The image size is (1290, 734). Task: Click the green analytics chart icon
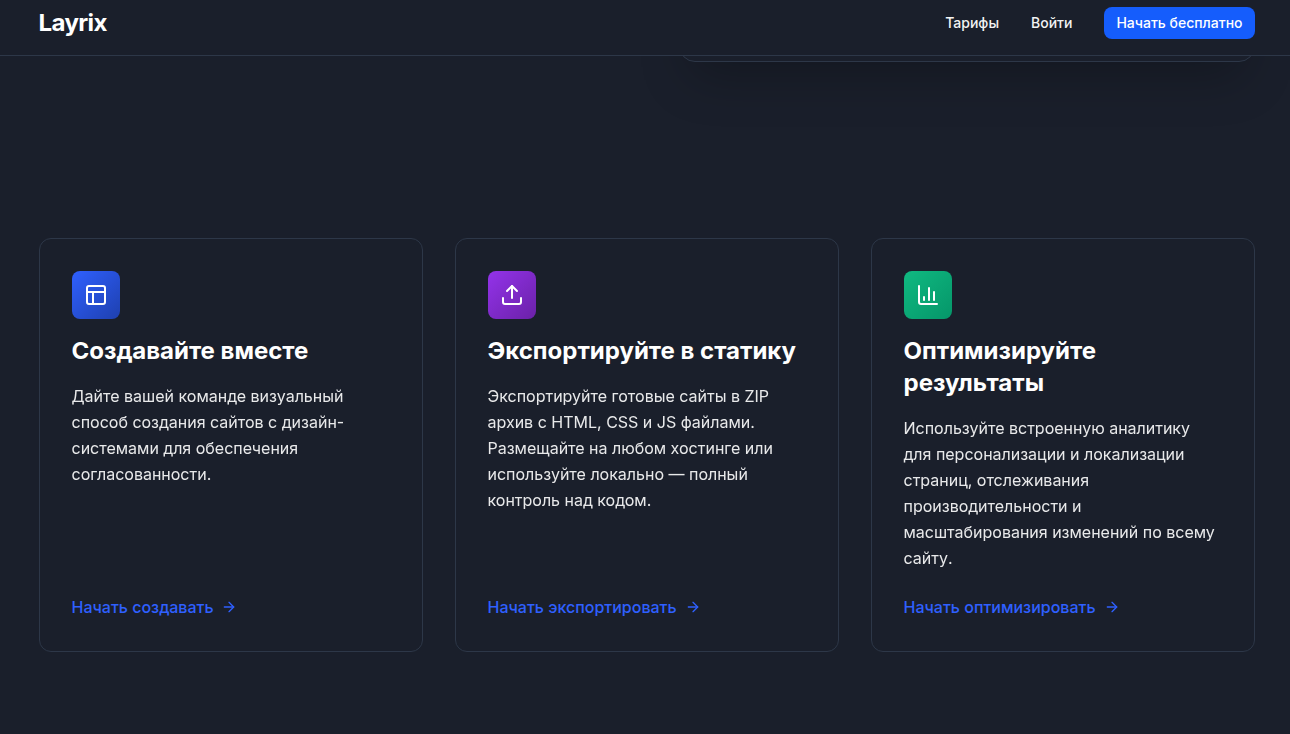click(x=927, y=295)
